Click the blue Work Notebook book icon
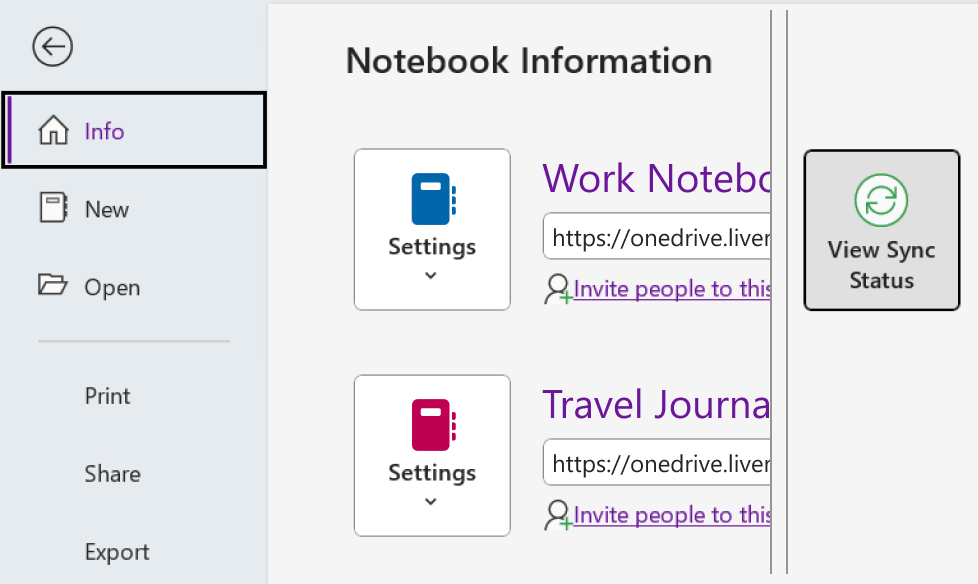The height and width of the screenshot is (584, 978). point(432,198)
